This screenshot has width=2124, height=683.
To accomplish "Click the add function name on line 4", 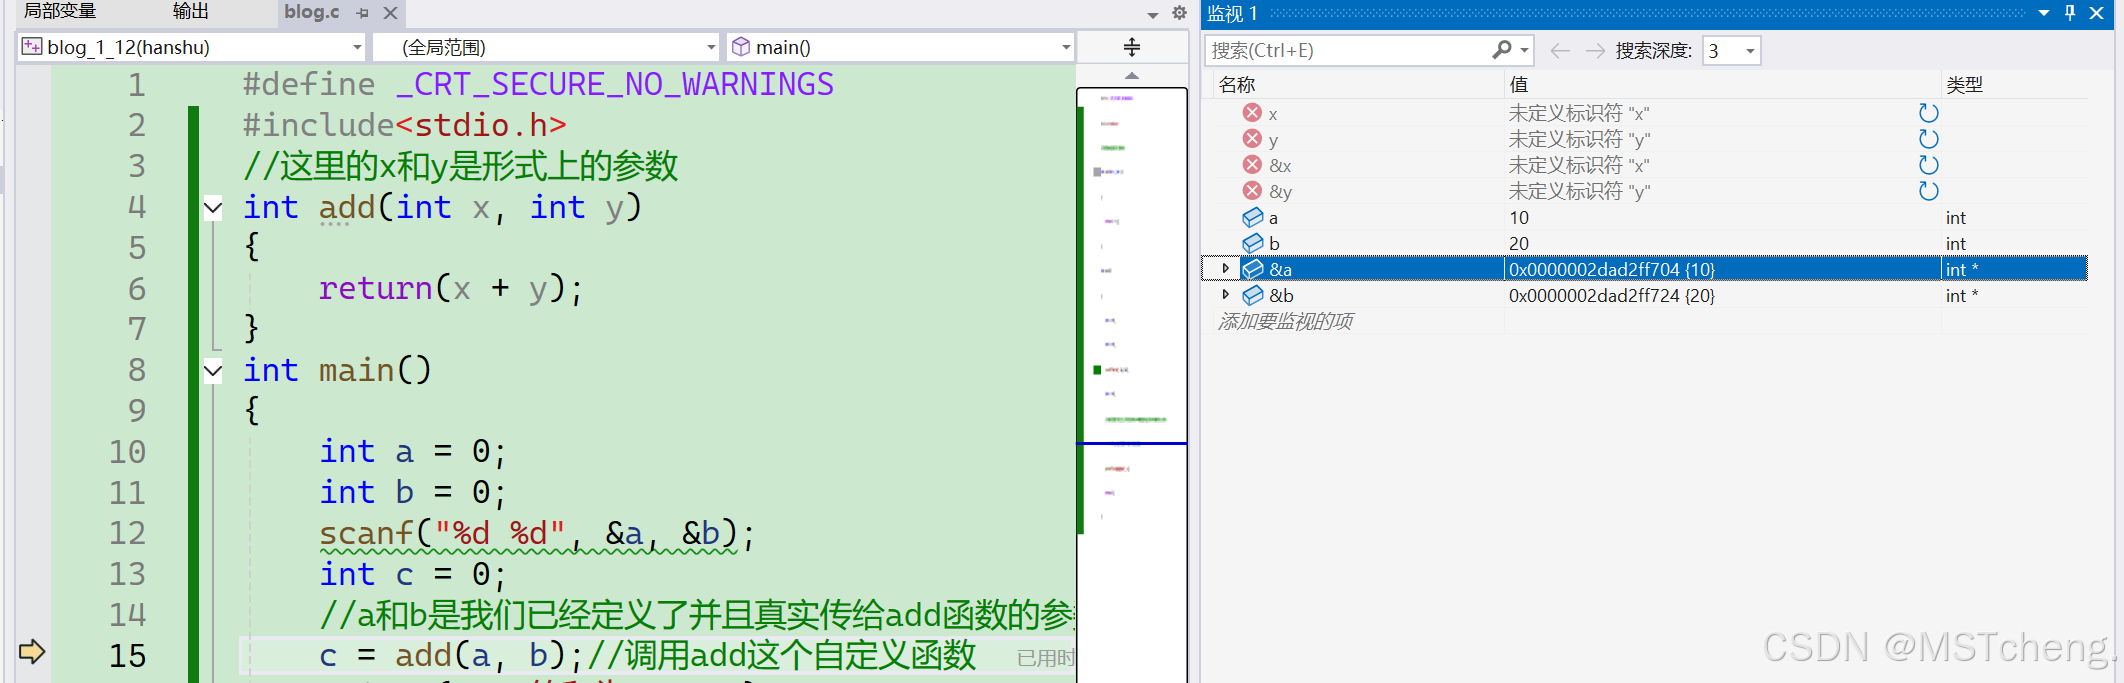I will tap(347, 207).
